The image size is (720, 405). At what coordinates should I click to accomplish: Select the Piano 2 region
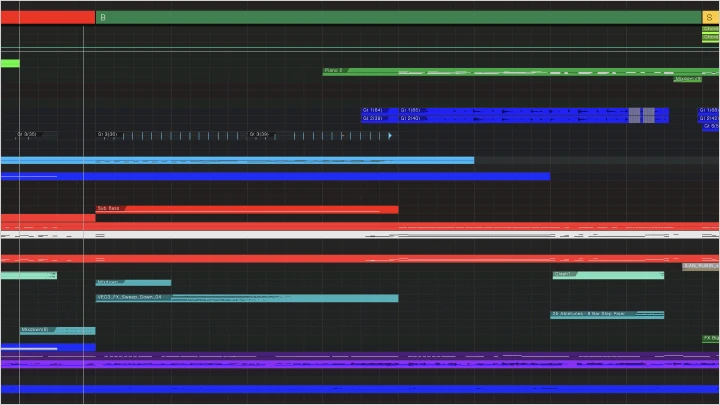tap(521, 72)
